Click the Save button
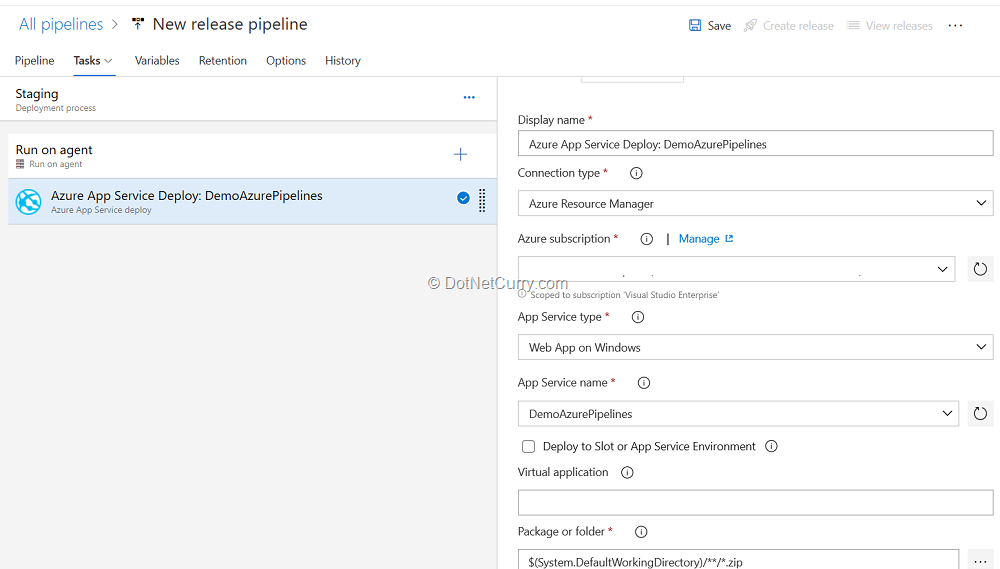 pyautogui.click(x=710, y=26)
